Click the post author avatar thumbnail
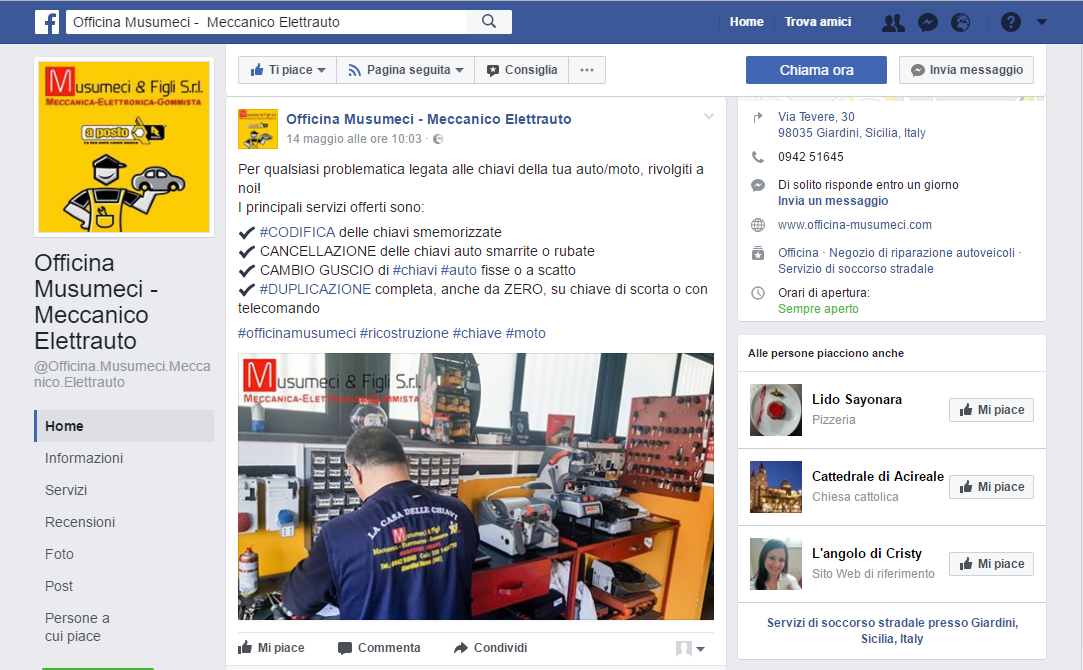This screenshot has width=1083, height=670. (258, 128)
